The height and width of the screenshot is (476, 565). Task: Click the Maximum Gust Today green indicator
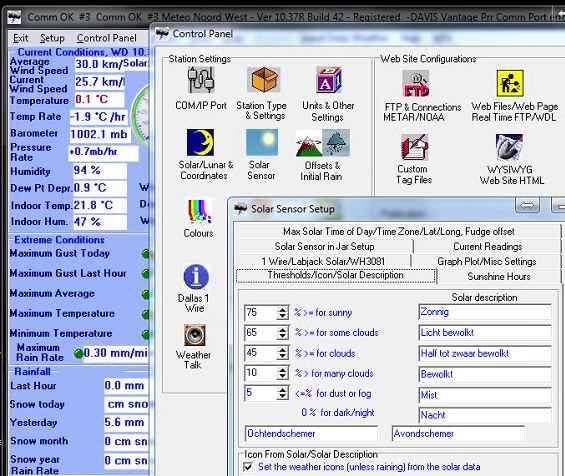(146, 254)
